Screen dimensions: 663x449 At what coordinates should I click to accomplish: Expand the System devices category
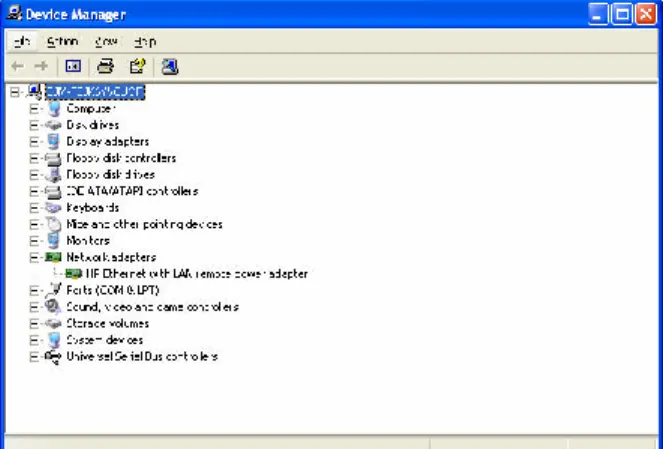pos(34,340)
